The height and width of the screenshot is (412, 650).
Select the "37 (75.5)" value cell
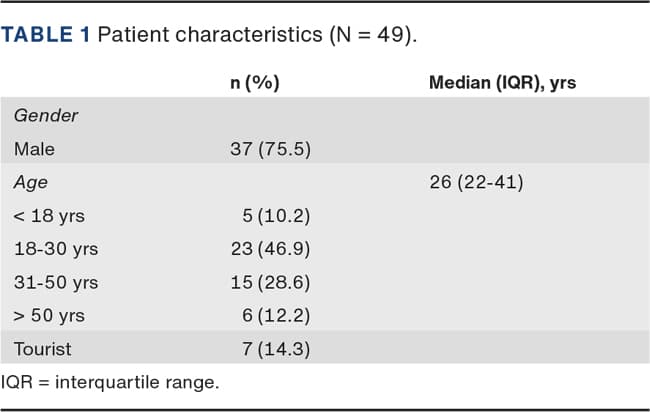[x=270, y=149]
